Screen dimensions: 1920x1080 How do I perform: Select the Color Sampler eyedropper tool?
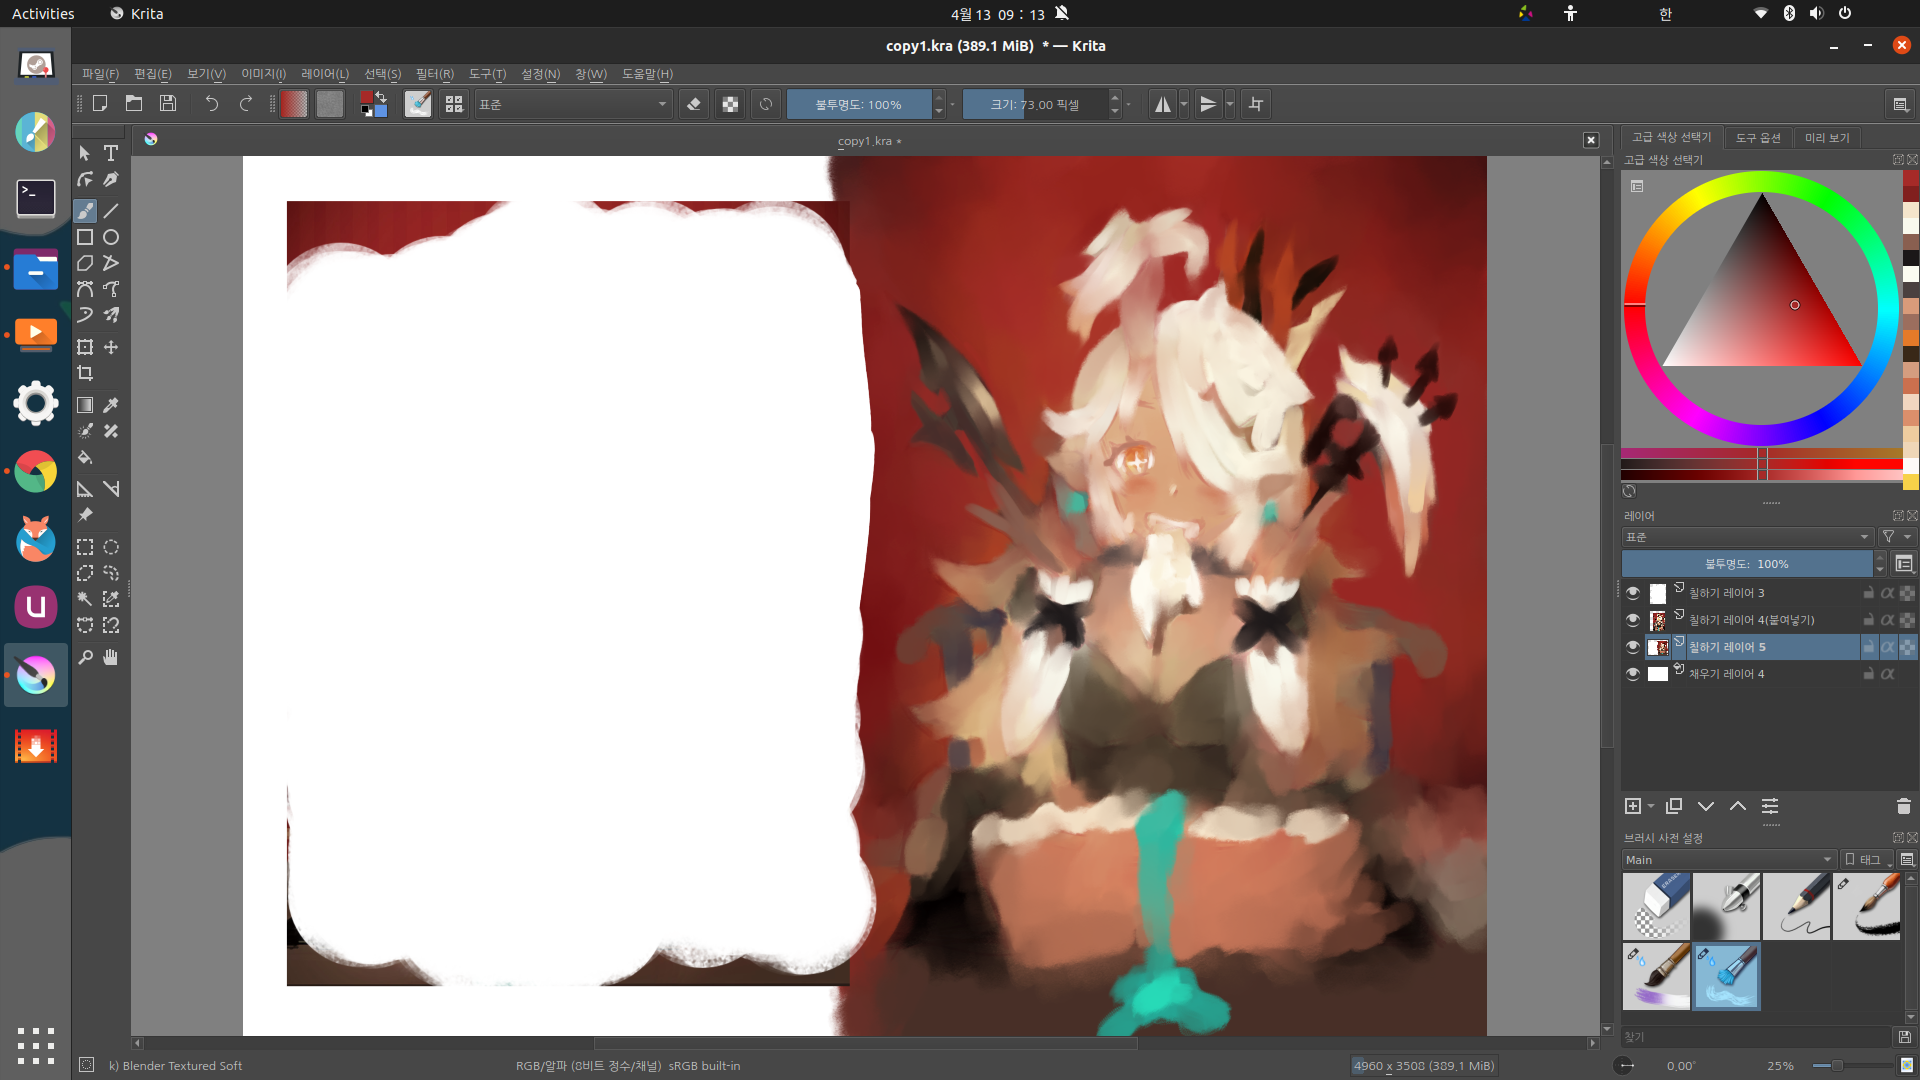pos(111,405)
